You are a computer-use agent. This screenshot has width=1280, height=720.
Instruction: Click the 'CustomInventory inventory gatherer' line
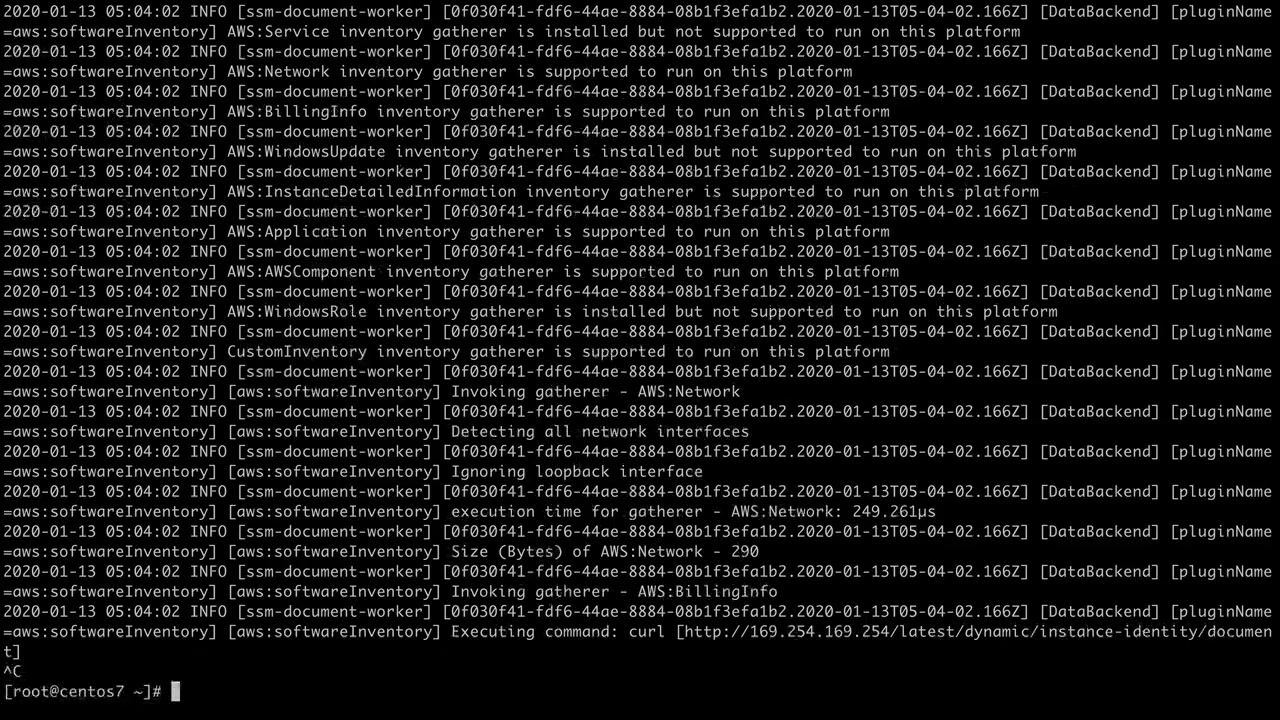coord(558,351)
